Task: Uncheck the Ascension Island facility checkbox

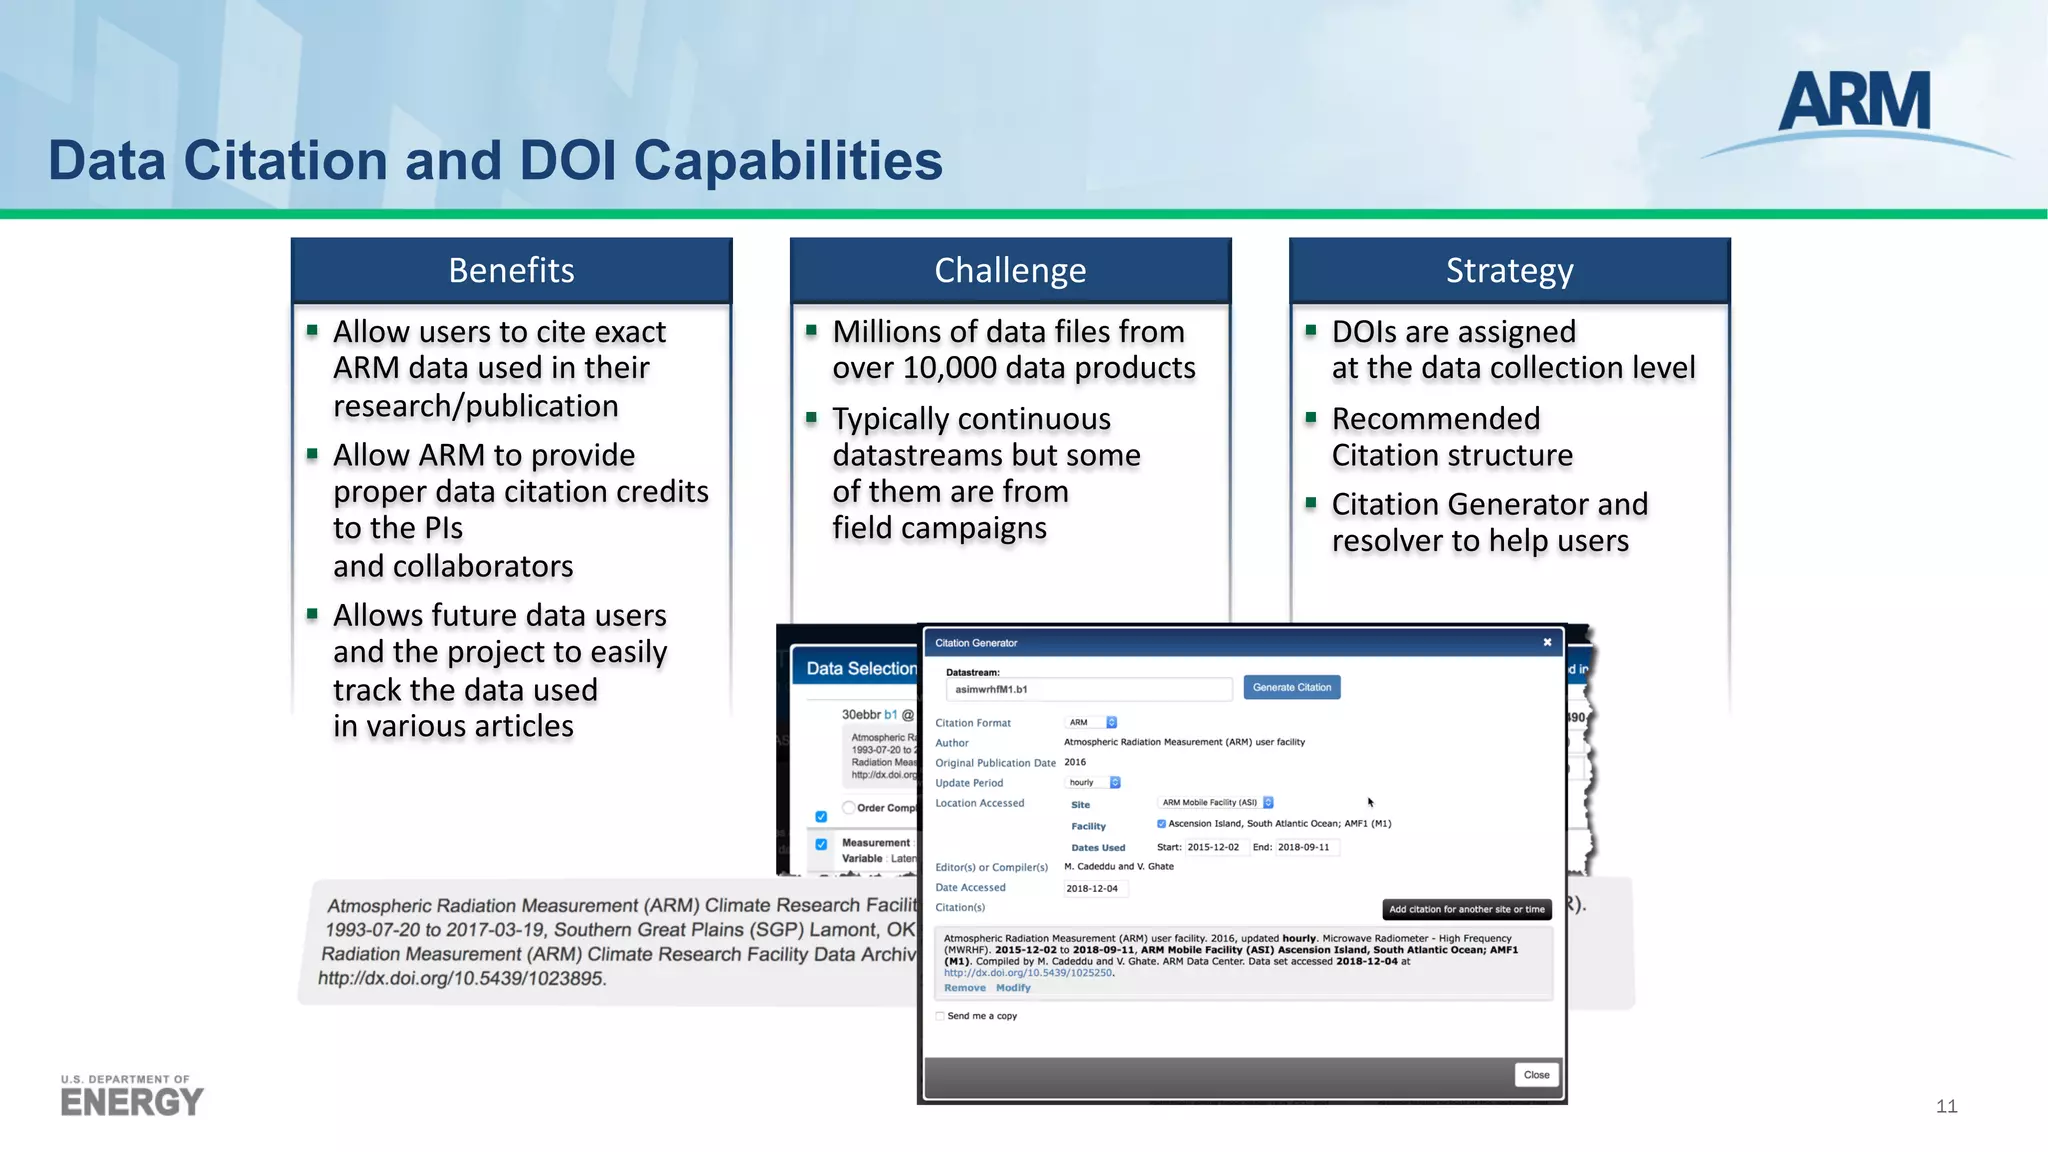Action: click(x=1161, y=824)
